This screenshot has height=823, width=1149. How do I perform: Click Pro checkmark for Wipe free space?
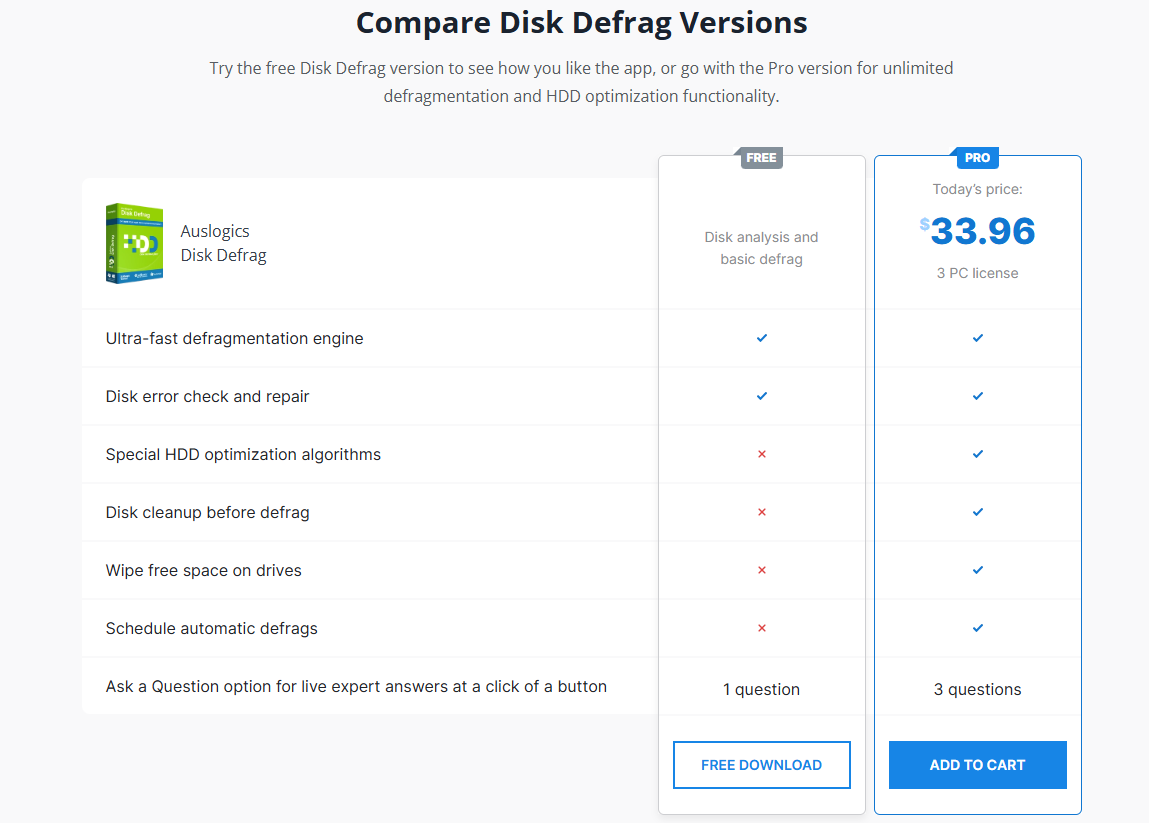(978, 571)
